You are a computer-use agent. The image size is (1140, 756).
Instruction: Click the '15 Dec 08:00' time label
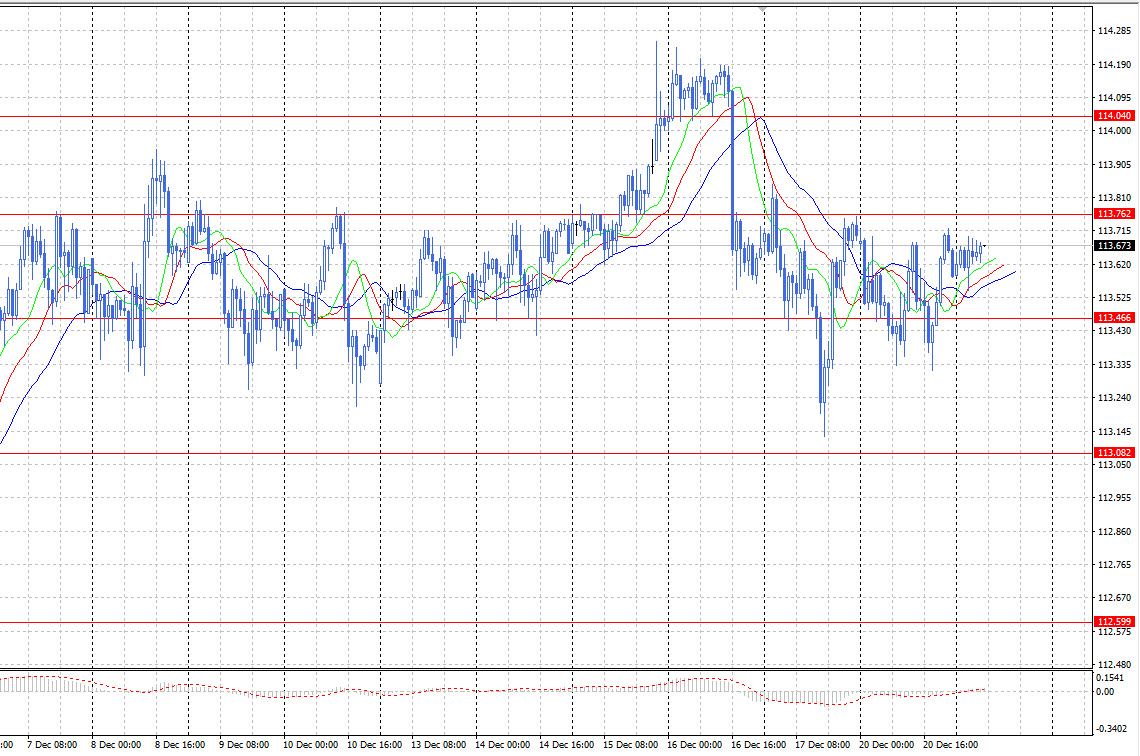pyautogui.click(x=630, y=745)
